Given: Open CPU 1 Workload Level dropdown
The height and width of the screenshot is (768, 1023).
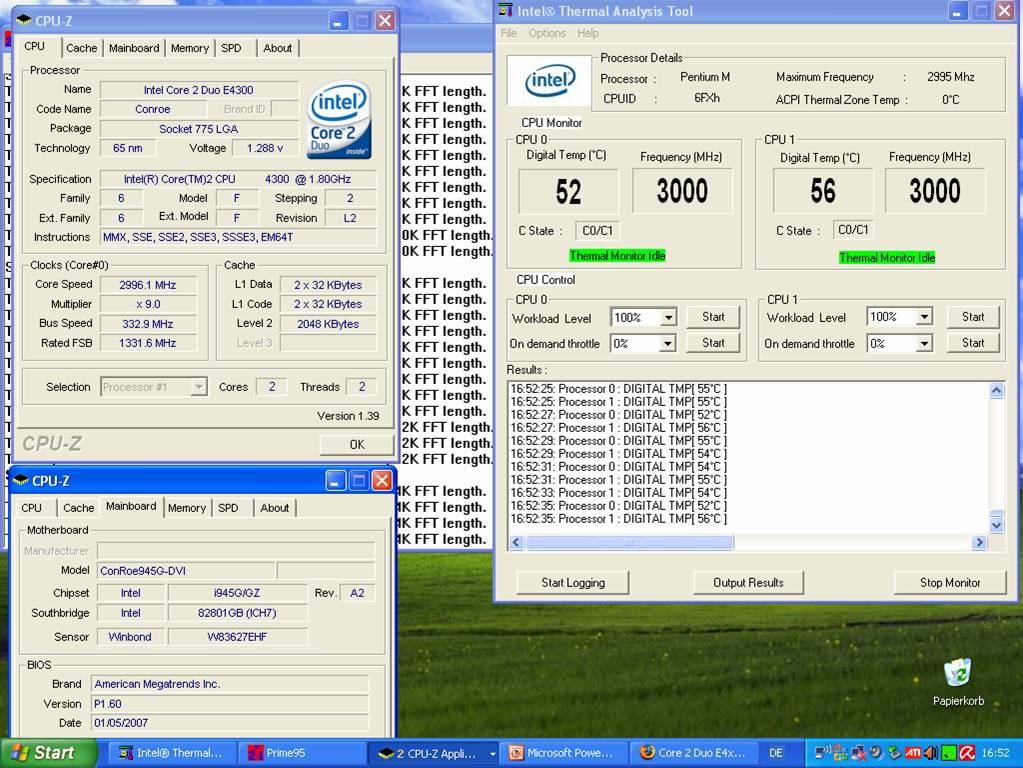Looking at the screenshot, I should click(924, 317).
